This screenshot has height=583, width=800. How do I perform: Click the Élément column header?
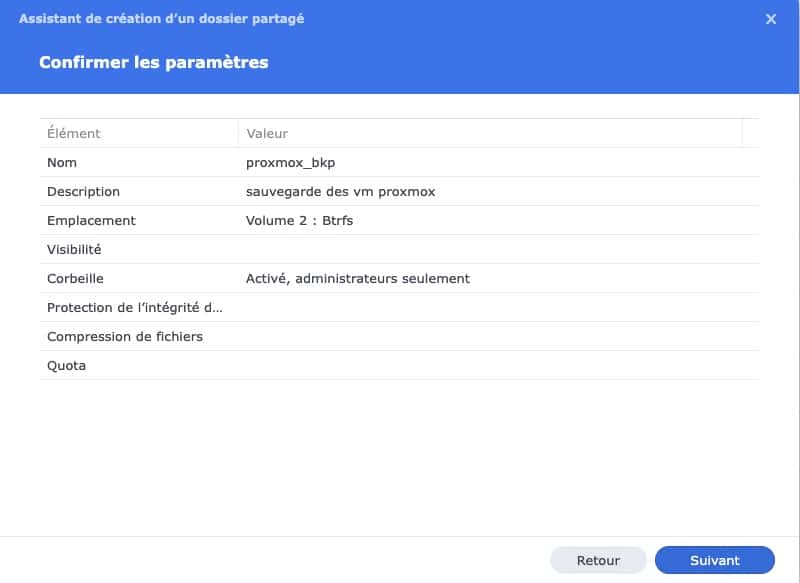(74, 133)
